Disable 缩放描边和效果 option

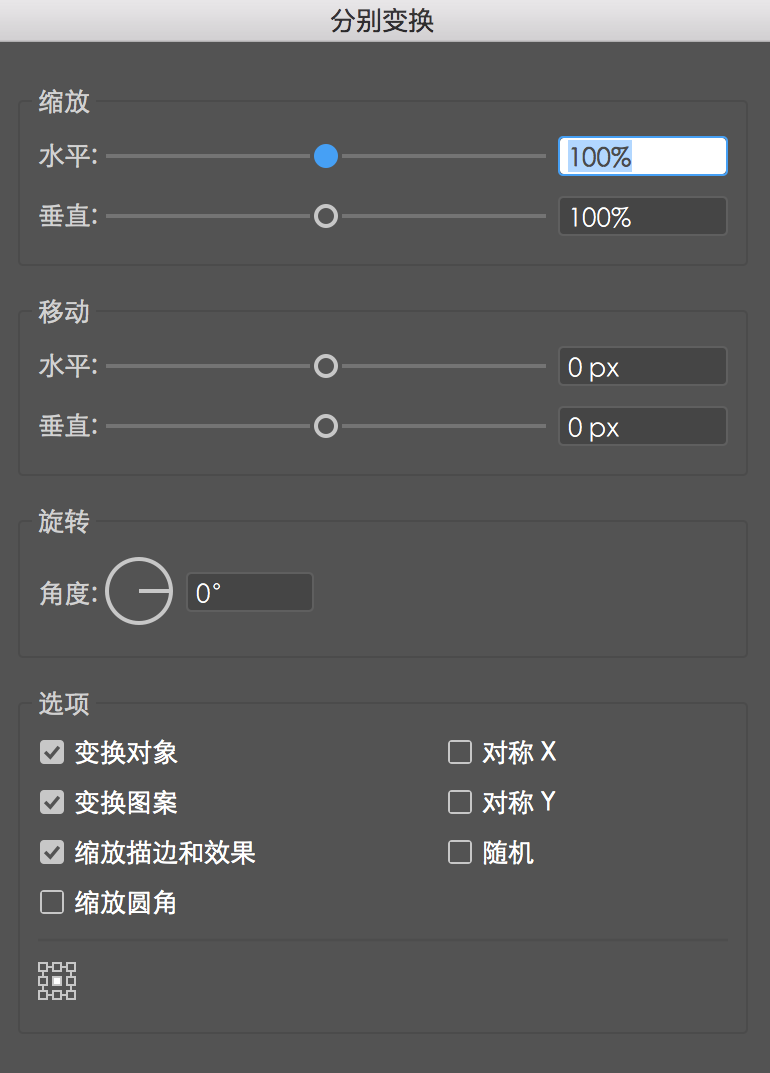pos(52,852)
